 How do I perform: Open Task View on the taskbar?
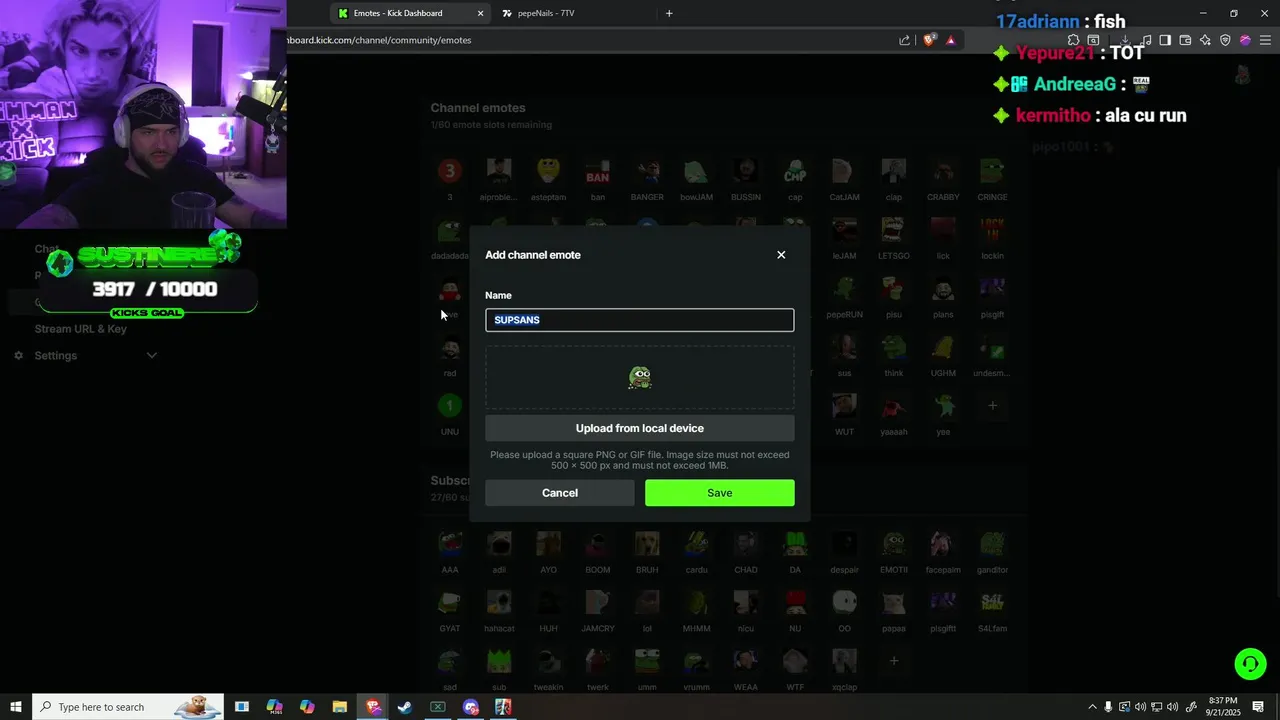242,707
